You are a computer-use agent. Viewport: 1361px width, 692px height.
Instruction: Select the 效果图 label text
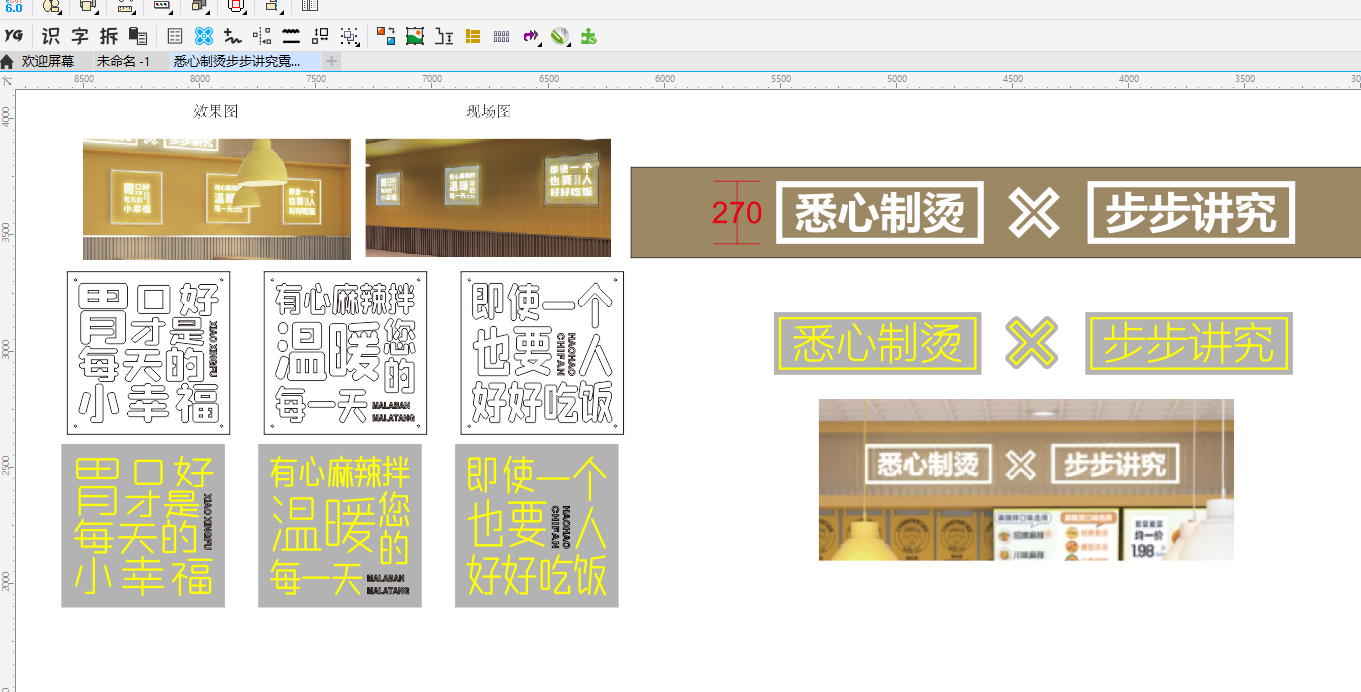point(216,111)
